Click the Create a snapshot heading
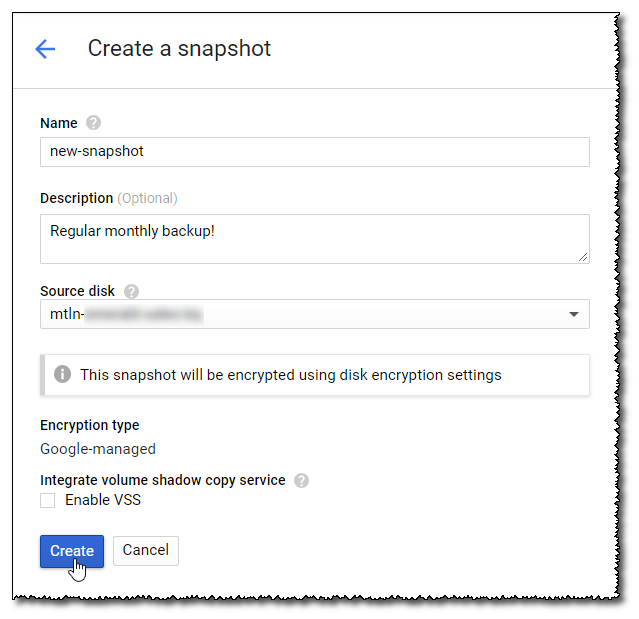The image size is (639, 619). tap(179, 49)
